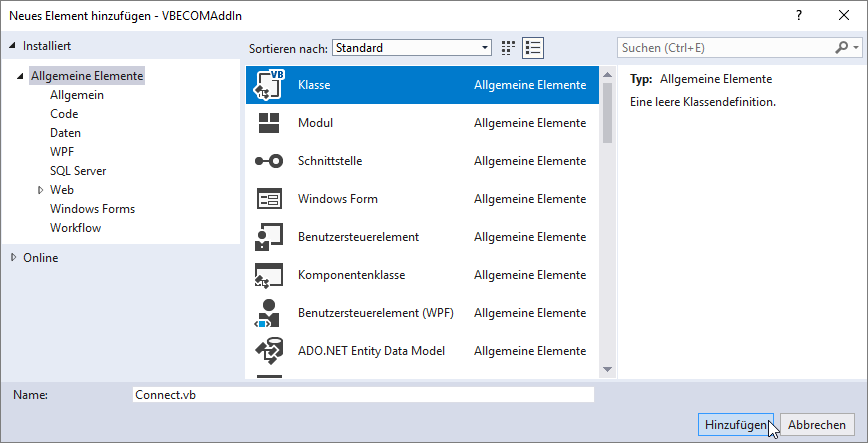Collapse the Allgemeine Elemente tree node
The image size is (868, 443).
coord(21,76)
